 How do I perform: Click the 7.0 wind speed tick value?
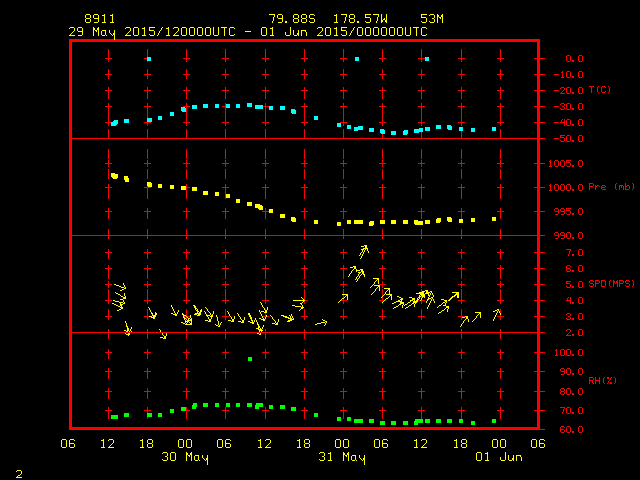574,253
